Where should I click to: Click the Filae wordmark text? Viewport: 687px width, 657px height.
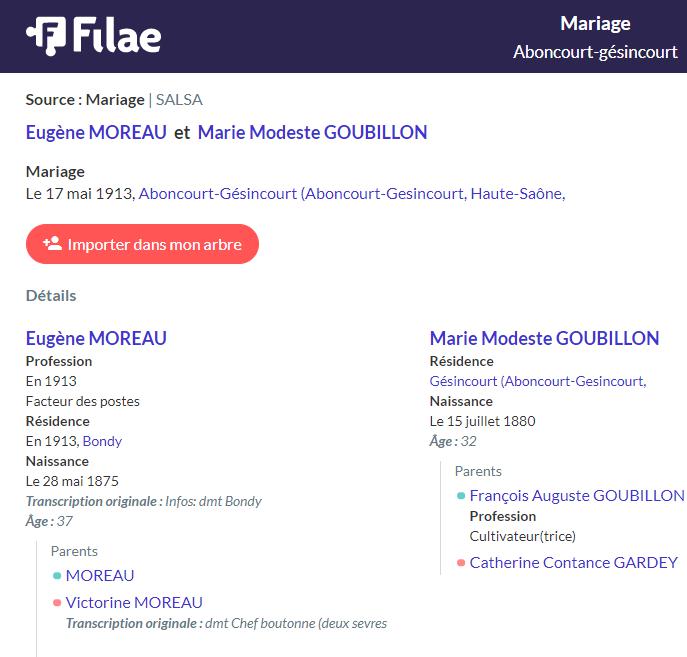point(117,35)
